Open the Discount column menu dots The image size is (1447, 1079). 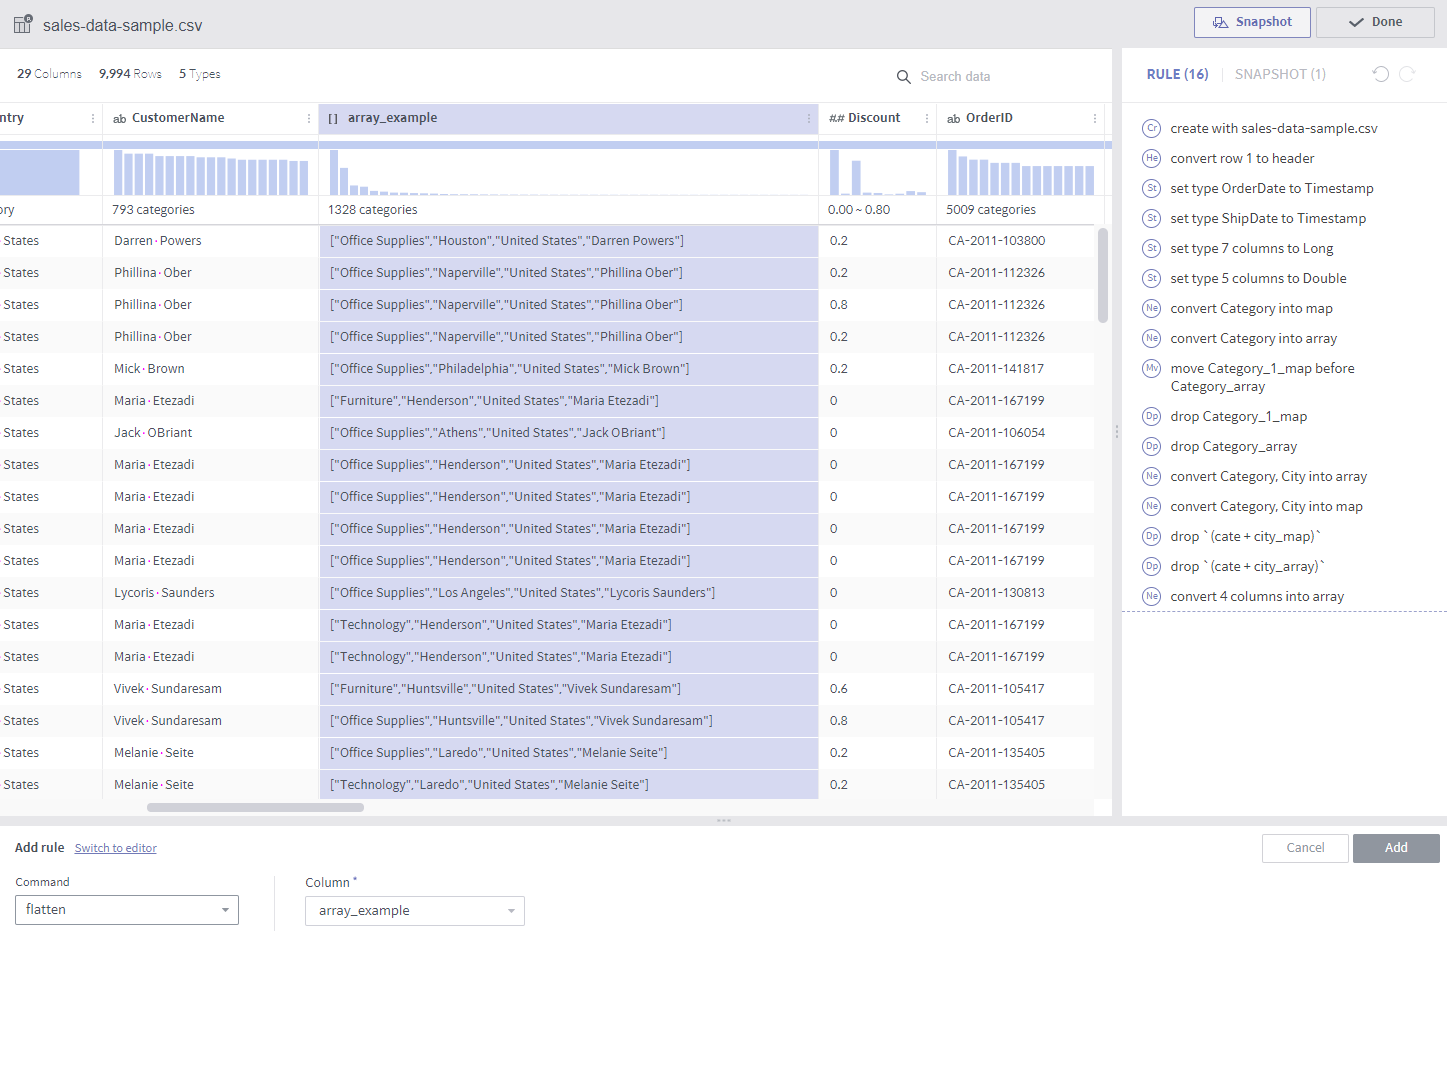point(927,118)
